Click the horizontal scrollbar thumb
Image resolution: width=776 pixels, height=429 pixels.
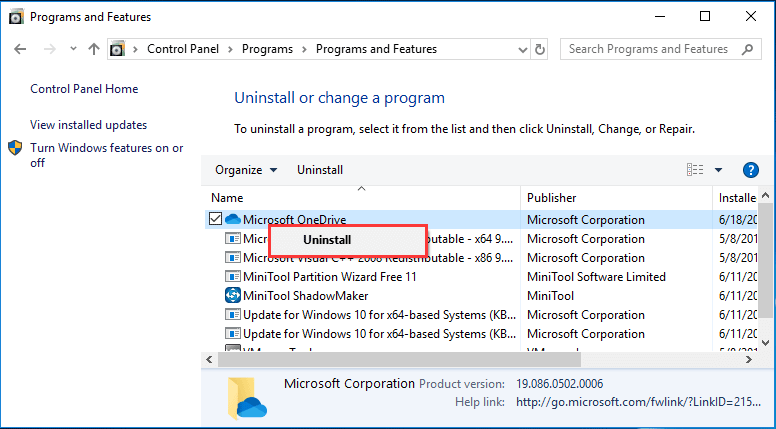click(399, 360)
